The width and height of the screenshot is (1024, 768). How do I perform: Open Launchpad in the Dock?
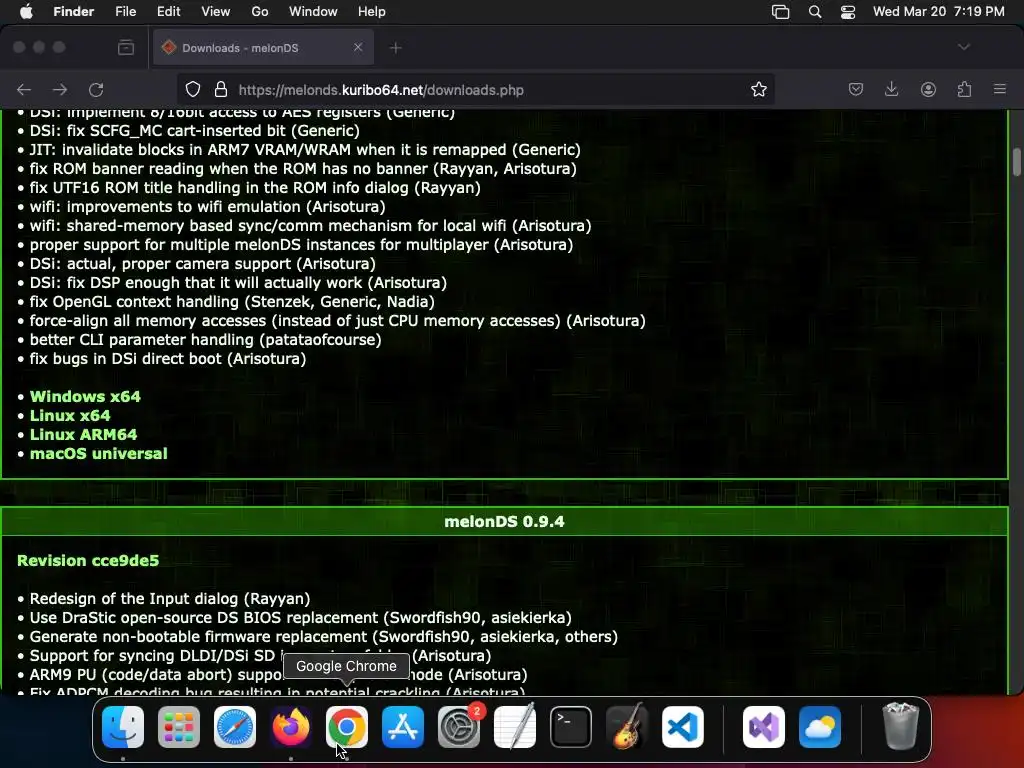tap(179, 727)
